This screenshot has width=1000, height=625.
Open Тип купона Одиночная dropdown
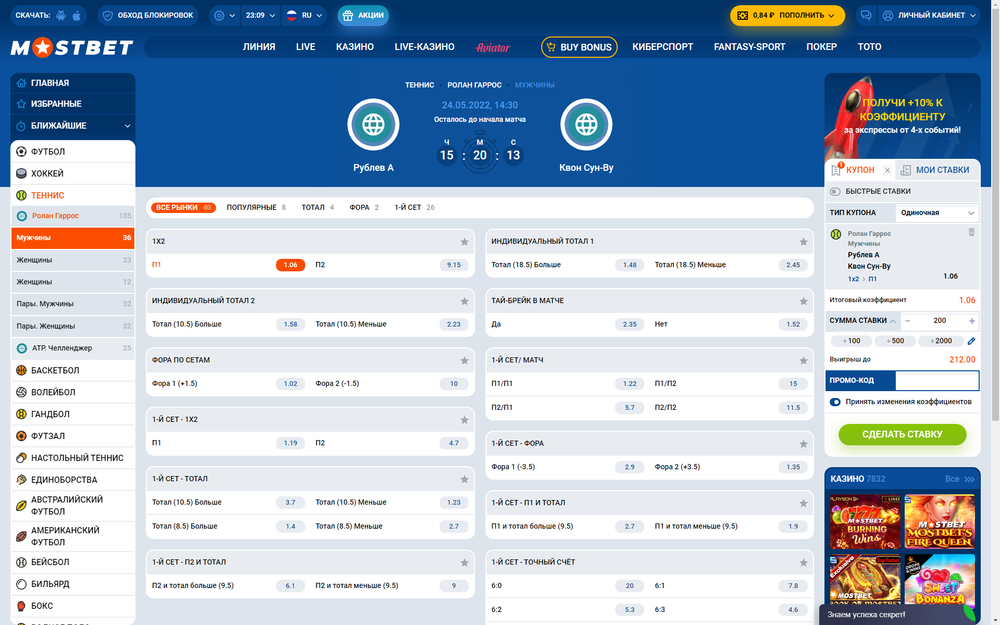click(x=936, y=213)
